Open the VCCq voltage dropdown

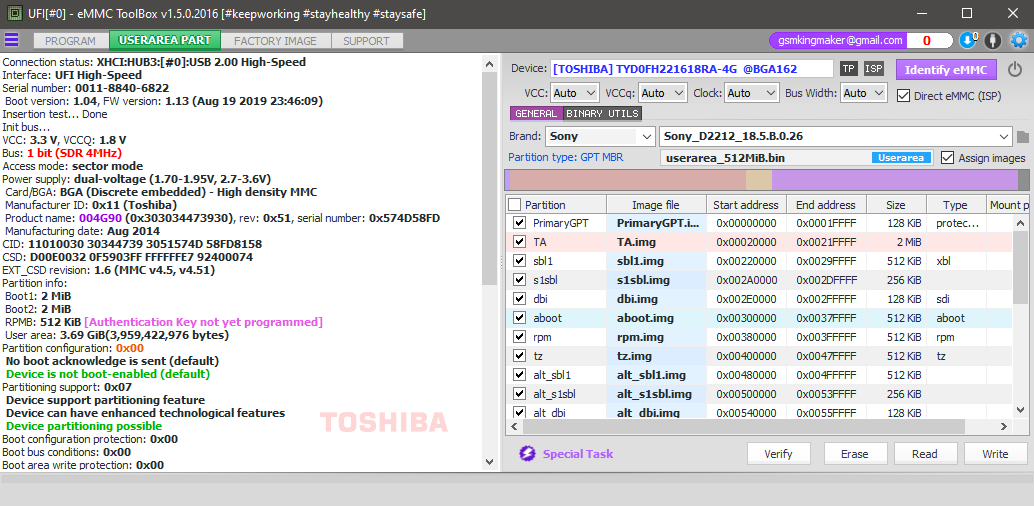663,94
